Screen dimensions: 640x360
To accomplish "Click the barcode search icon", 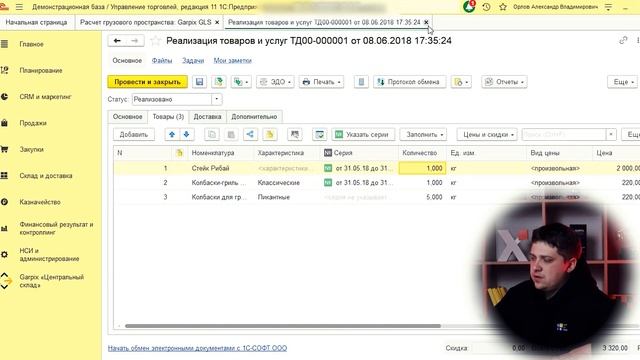I will tap(295, 134).
